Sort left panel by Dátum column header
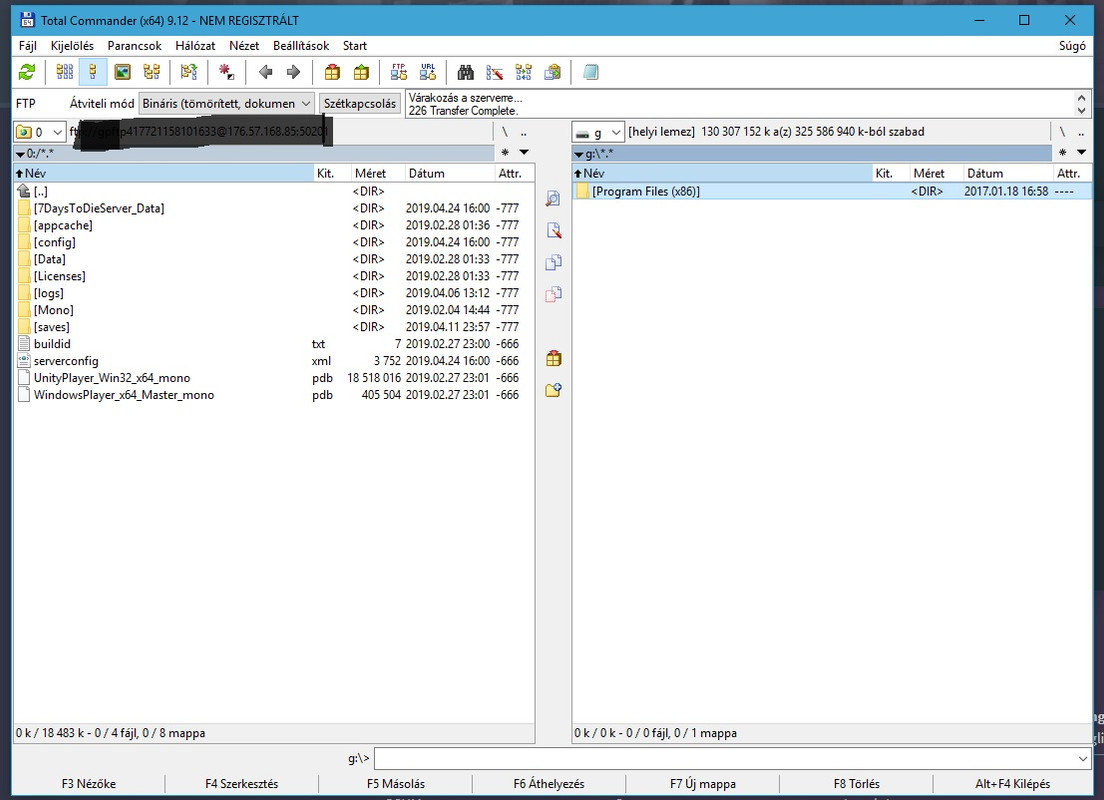Viewport: 1104px width, 800px height. coord(451,173)
